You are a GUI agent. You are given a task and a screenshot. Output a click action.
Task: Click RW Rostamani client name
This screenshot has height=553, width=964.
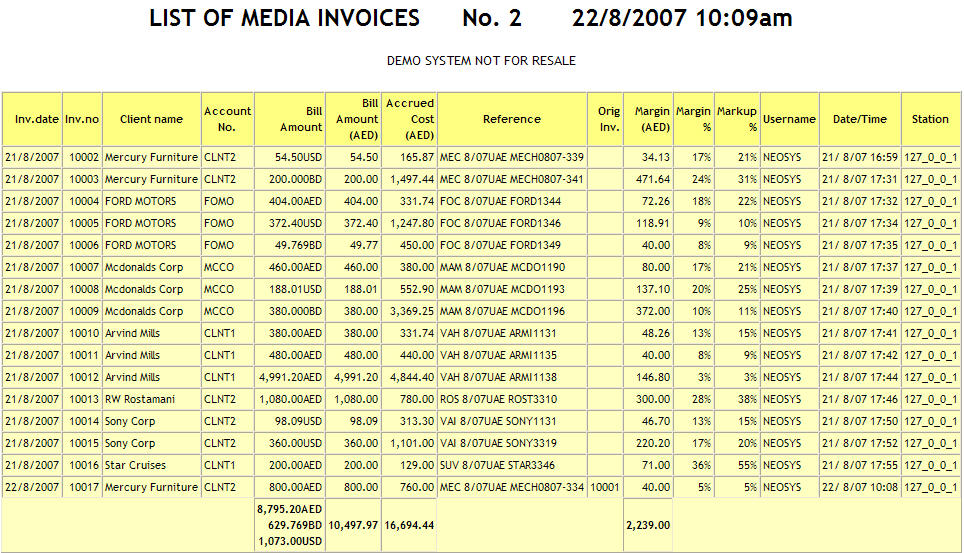point(140,399)
